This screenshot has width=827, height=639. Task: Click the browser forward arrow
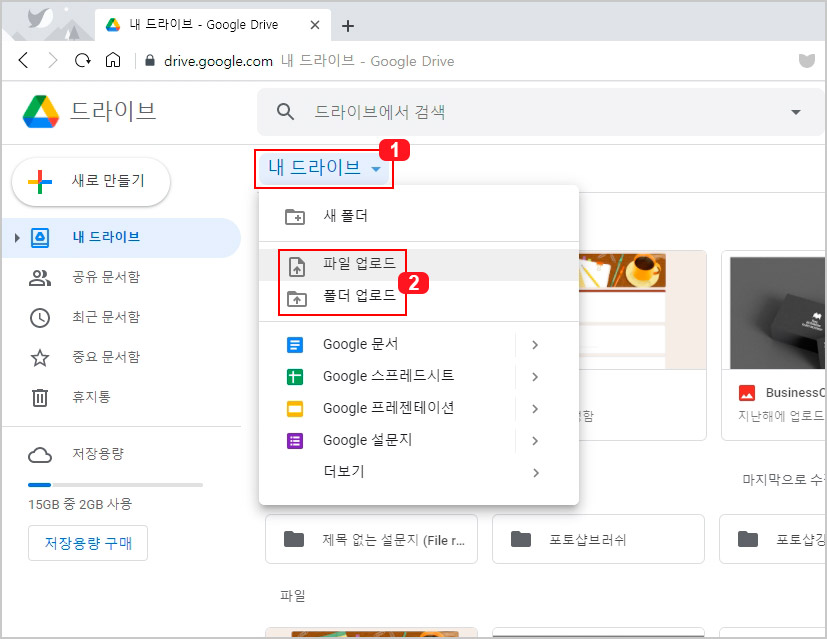pos(53,61)
